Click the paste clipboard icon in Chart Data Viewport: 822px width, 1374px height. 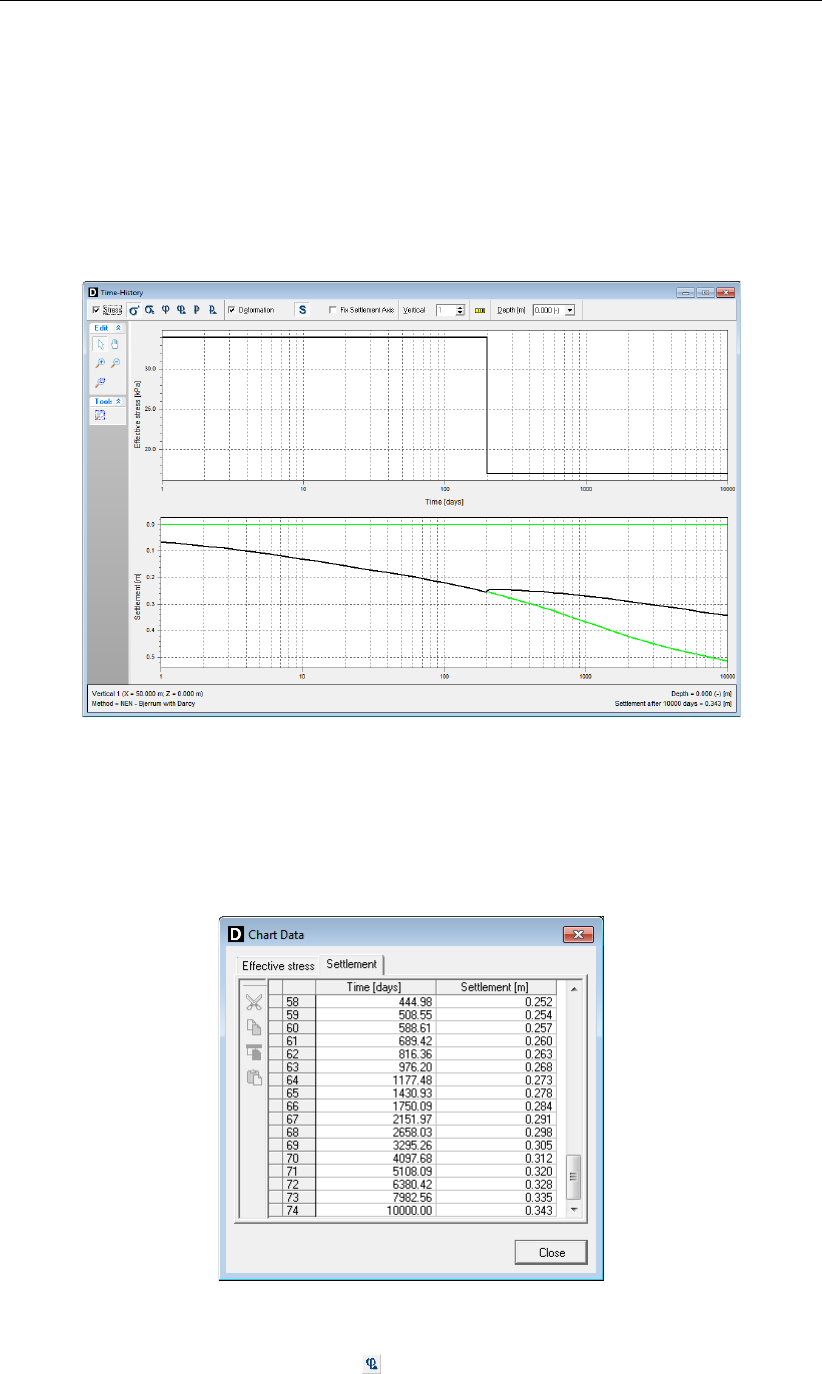[255, 1077]
